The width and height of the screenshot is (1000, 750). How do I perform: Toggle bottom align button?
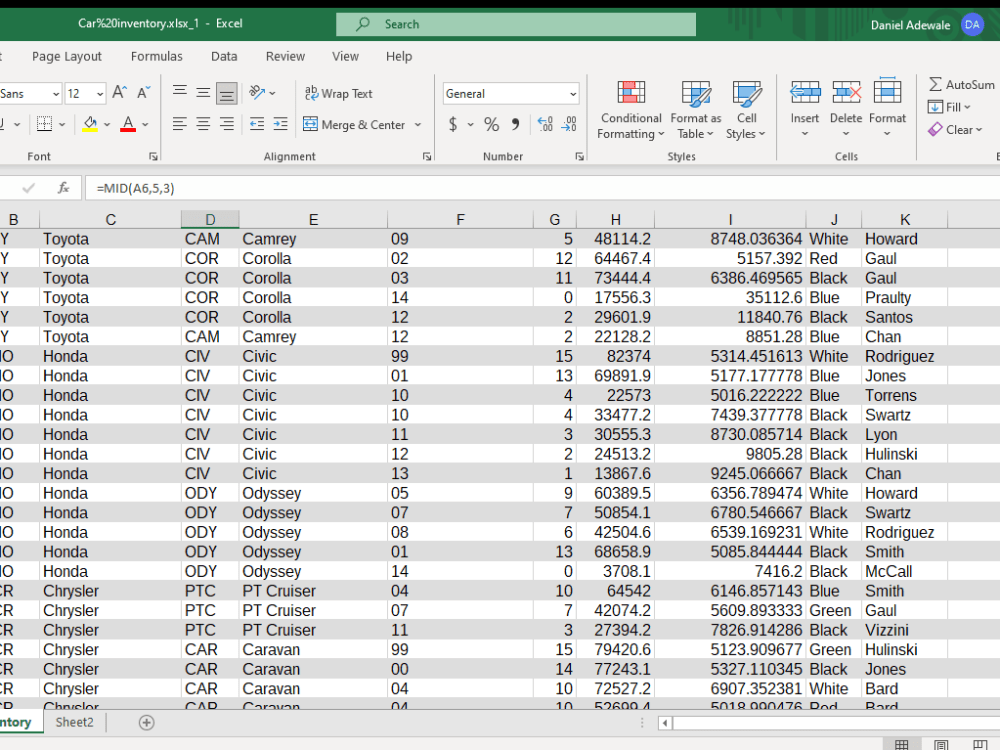(226, 93)
